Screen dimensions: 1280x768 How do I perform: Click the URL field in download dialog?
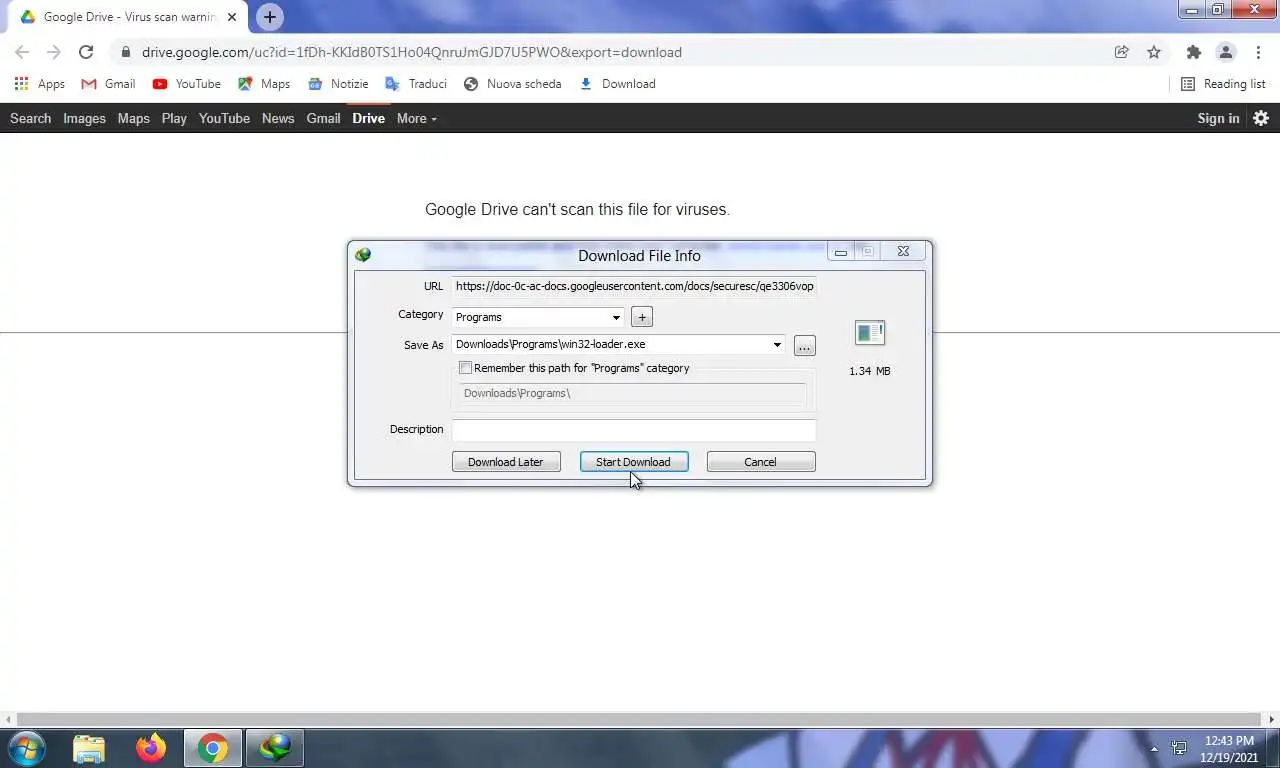pyautogui.click(x=634, y=286)
